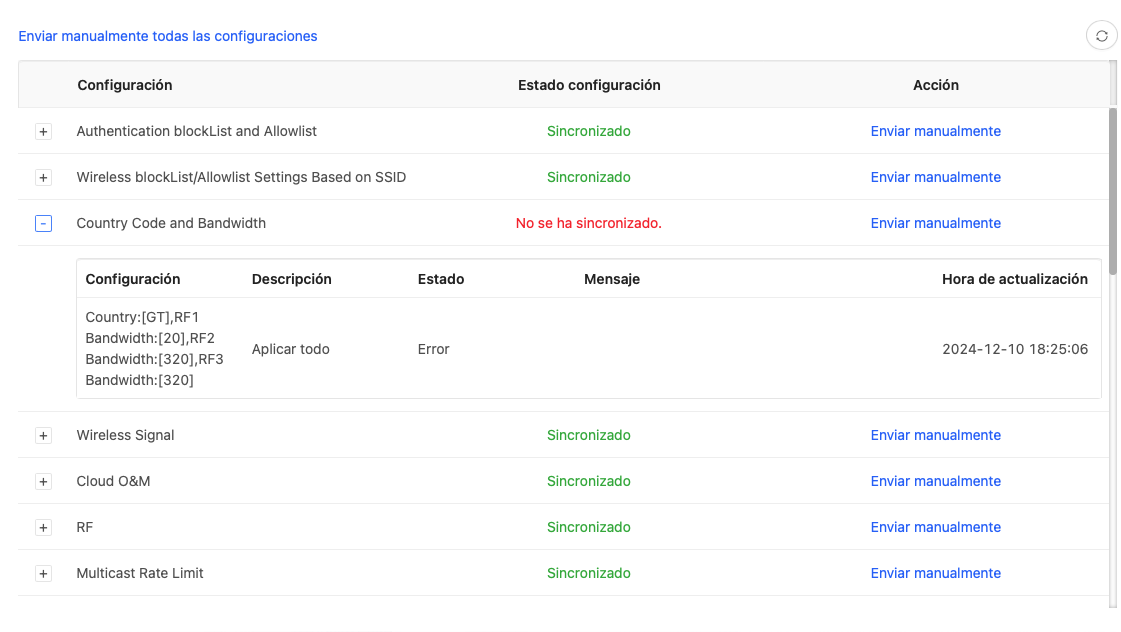This screenshot has width=1121, height=632.
Task: Click 'Enviar manualmente todas las configuraciones' link
Action: [x=168, y=36]
